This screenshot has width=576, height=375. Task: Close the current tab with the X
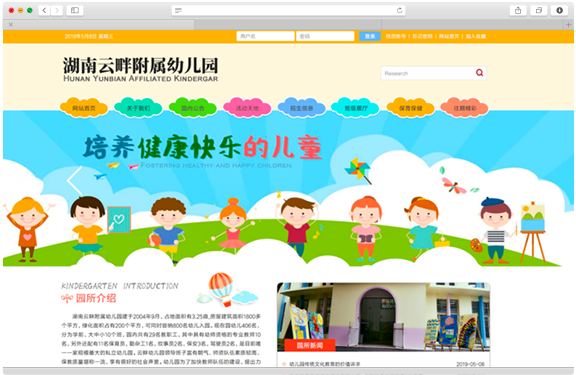[11, 25]
